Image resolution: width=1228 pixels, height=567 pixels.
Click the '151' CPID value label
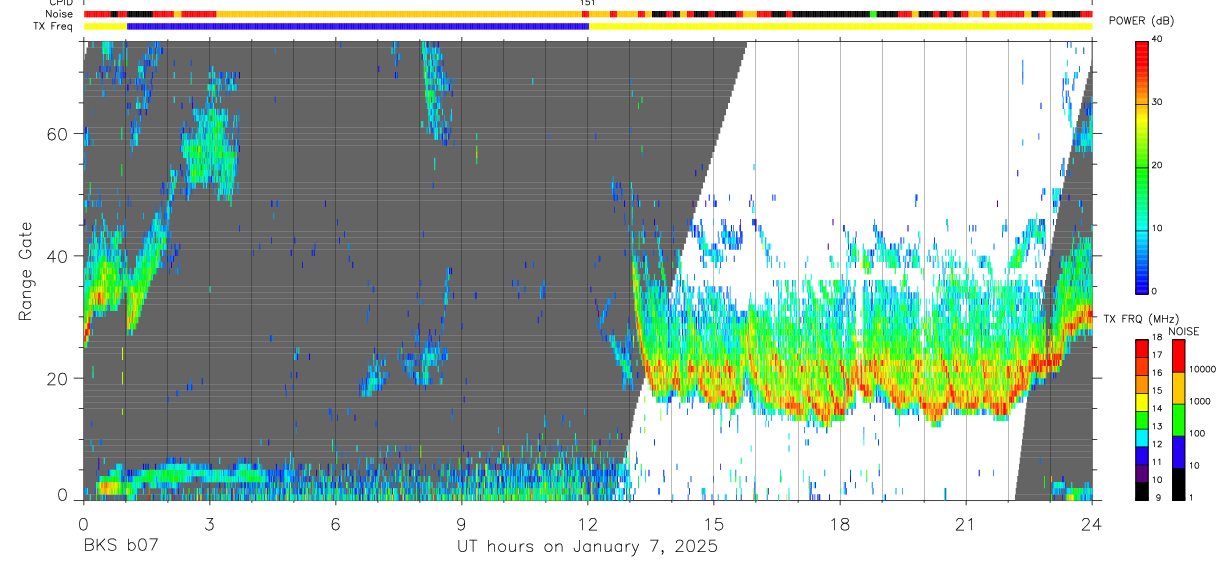point(588,3)
